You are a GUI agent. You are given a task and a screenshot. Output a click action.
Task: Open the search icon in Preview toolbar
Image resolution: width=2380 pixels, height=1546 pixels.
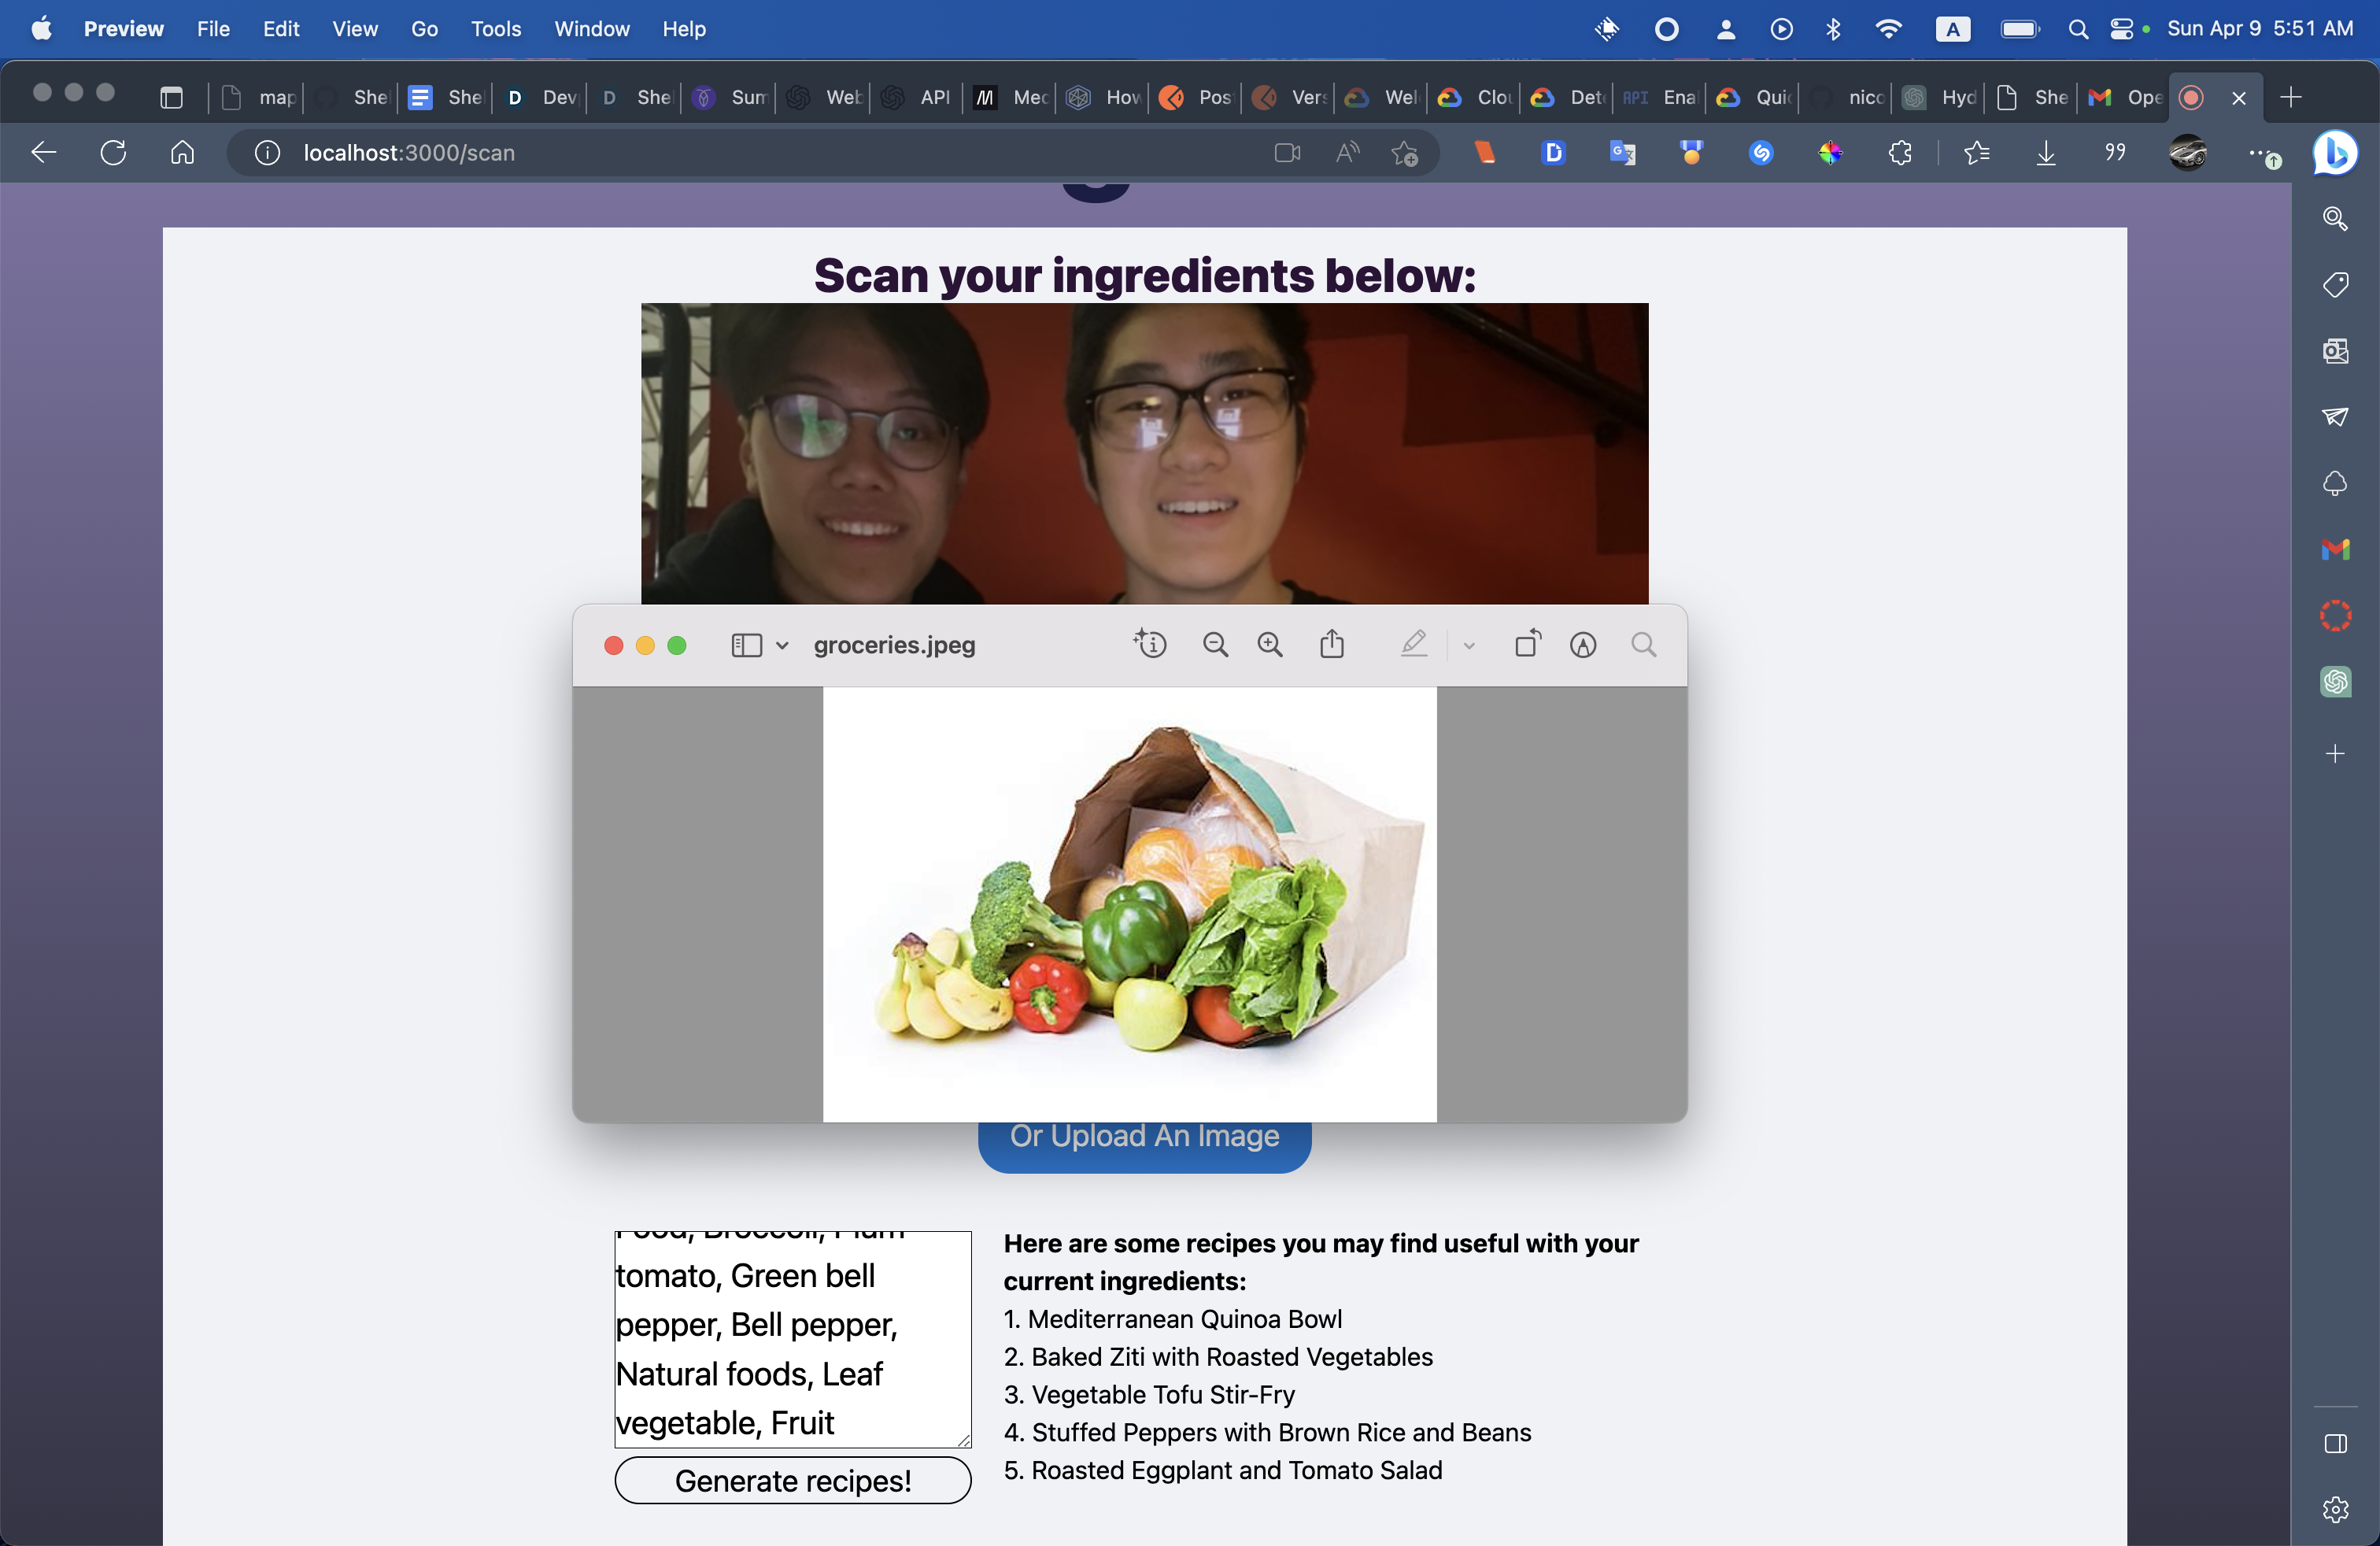[1644, 645]
